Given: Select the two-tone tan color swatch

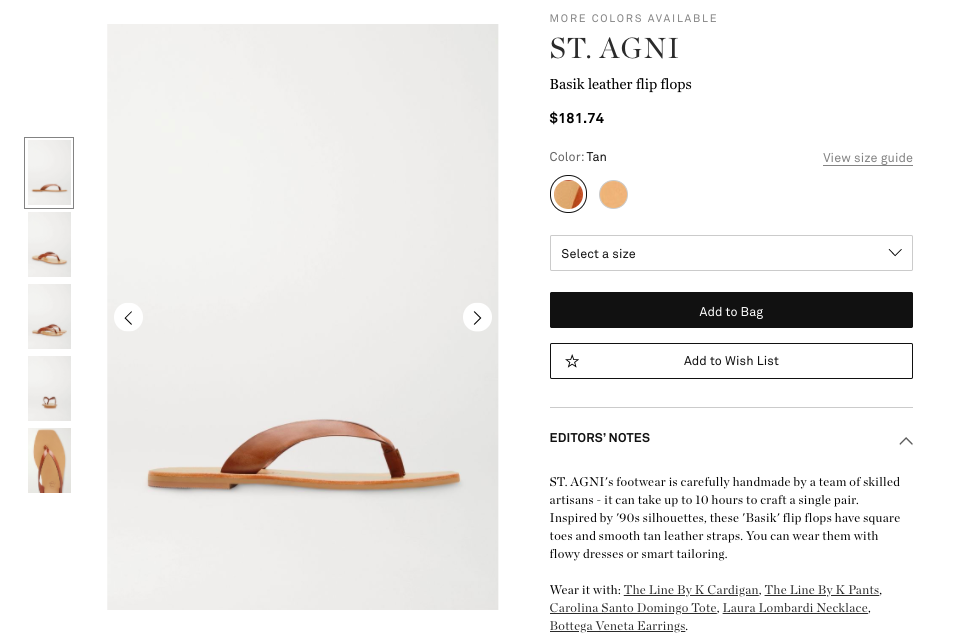Looking at the screenshot, I should click(x=568, y=194).
